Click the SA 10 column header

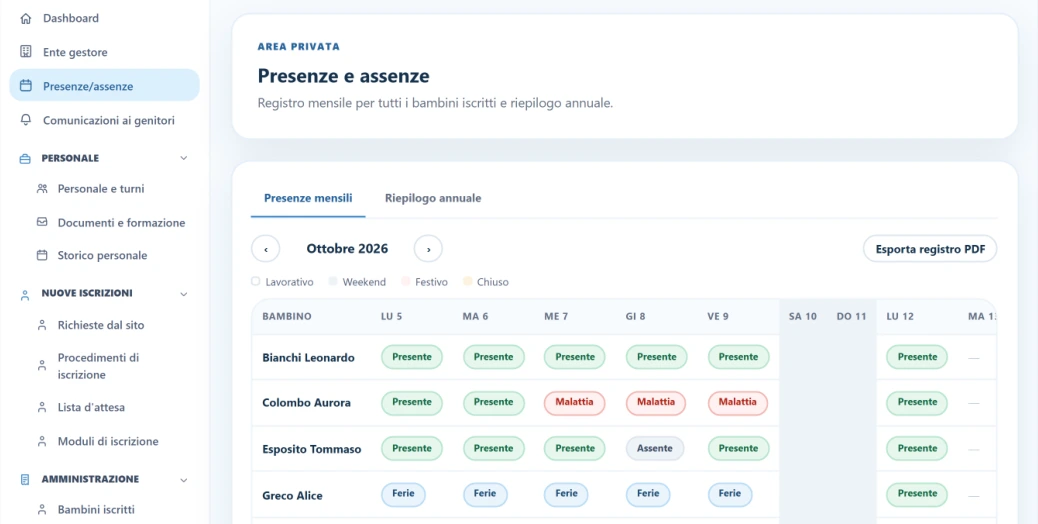pyautogui.click(x=802, y=316)
